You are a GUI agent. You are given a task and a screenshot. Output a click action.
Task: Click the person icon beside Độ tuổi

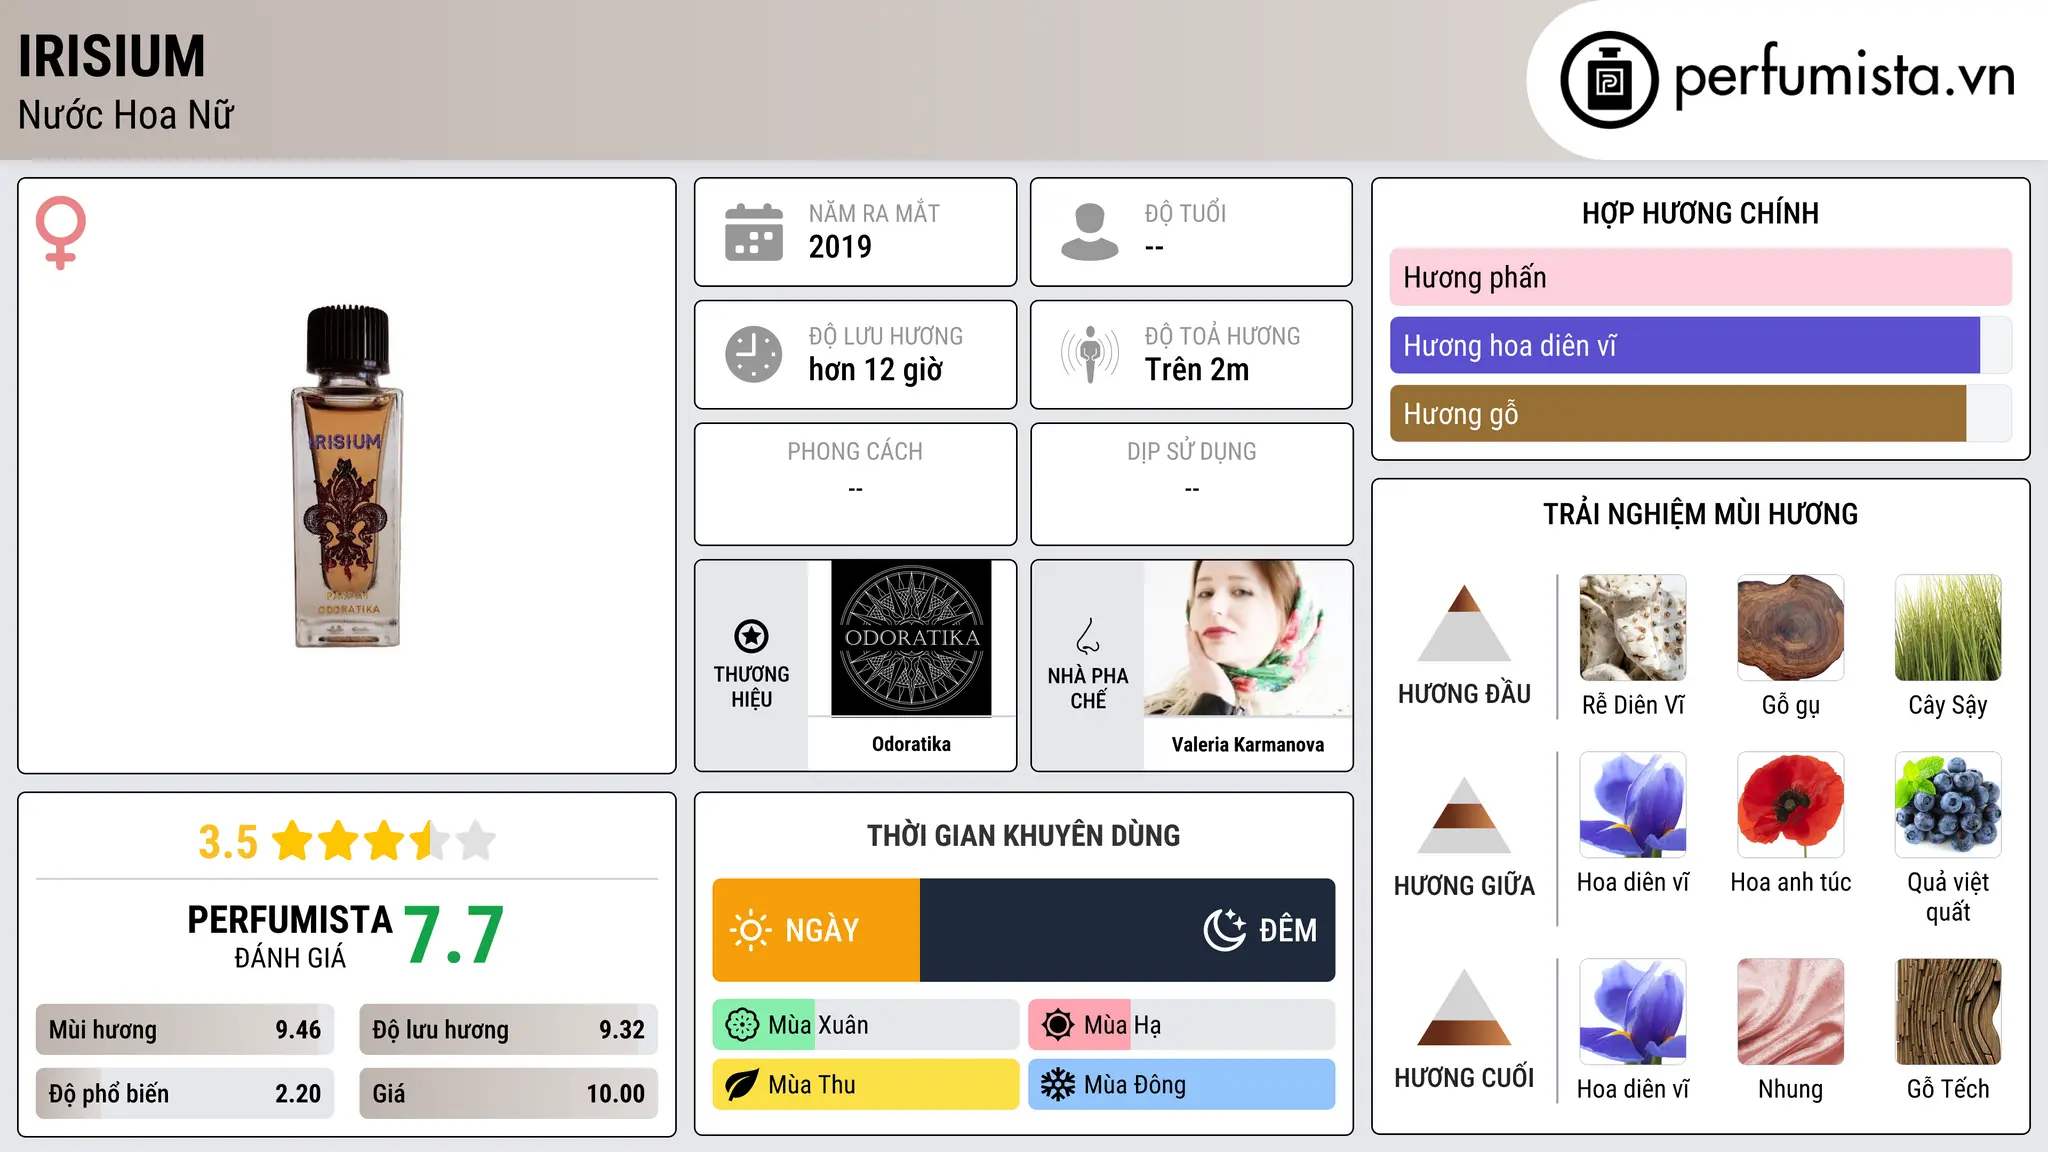point(1090,232)
